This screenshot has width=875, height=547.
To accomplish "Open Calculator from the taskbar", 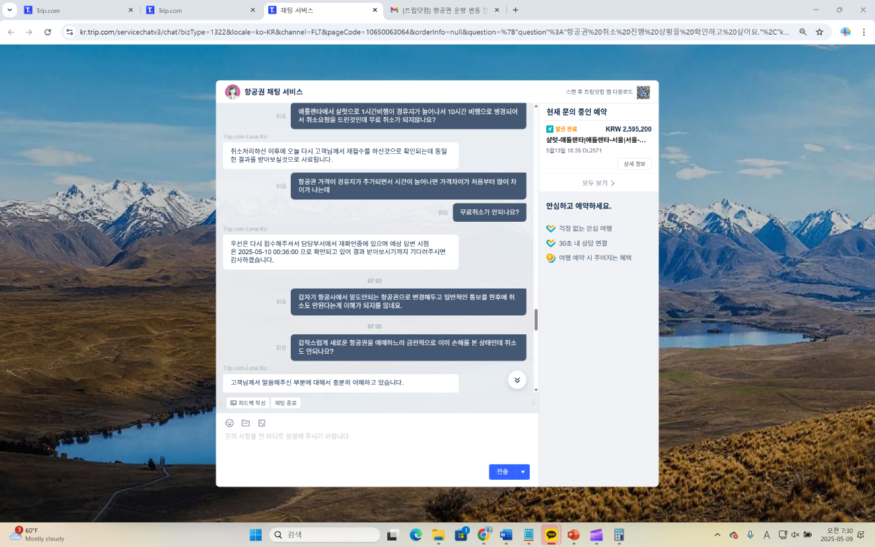I will coord(618,535).
